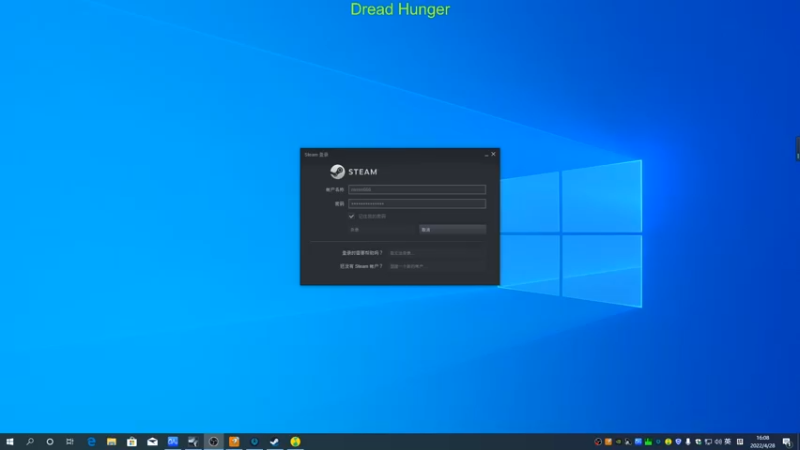The image size is (800, 450).
Task: Open Task View on taskbar
Action: (x=70, y=442)
